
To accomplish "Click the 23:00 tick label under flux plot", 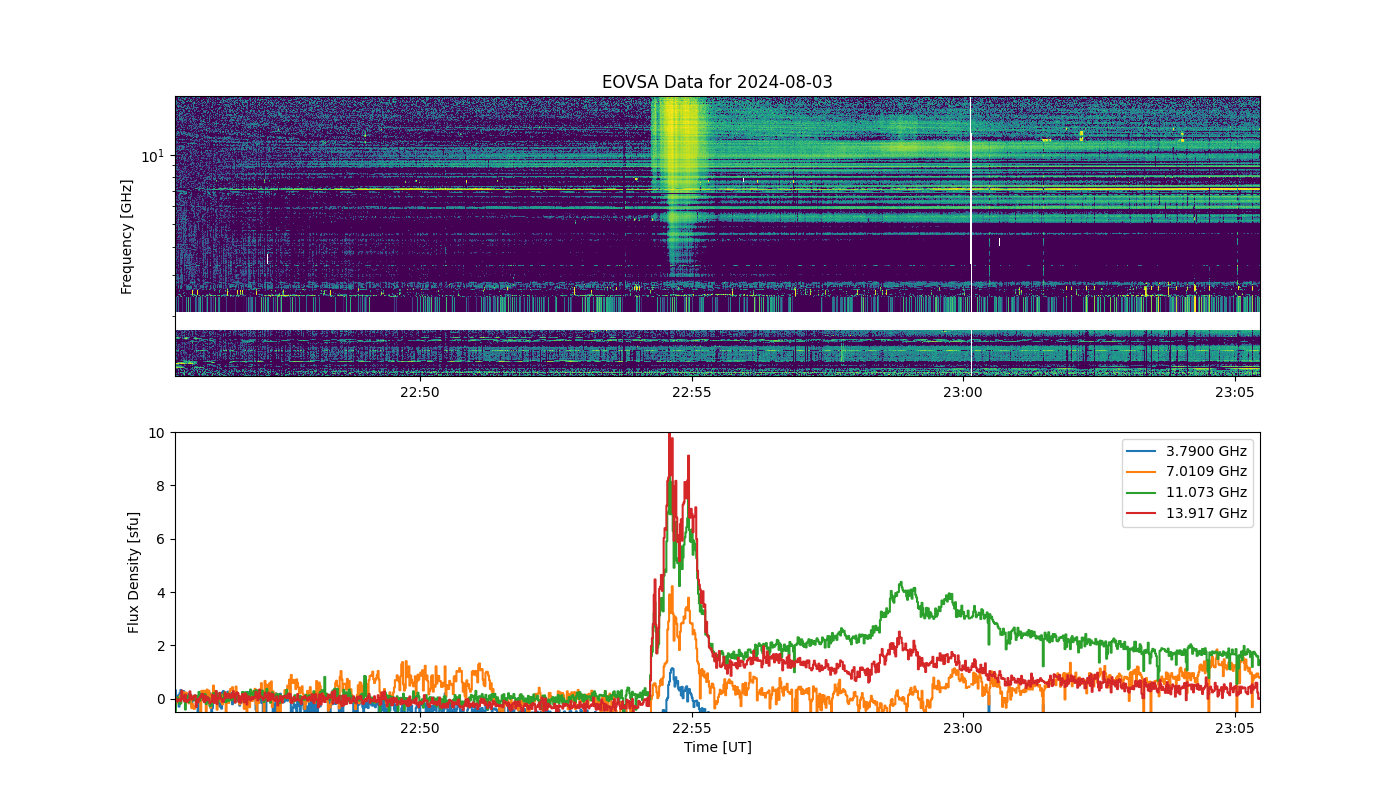I will coord(963,728).
